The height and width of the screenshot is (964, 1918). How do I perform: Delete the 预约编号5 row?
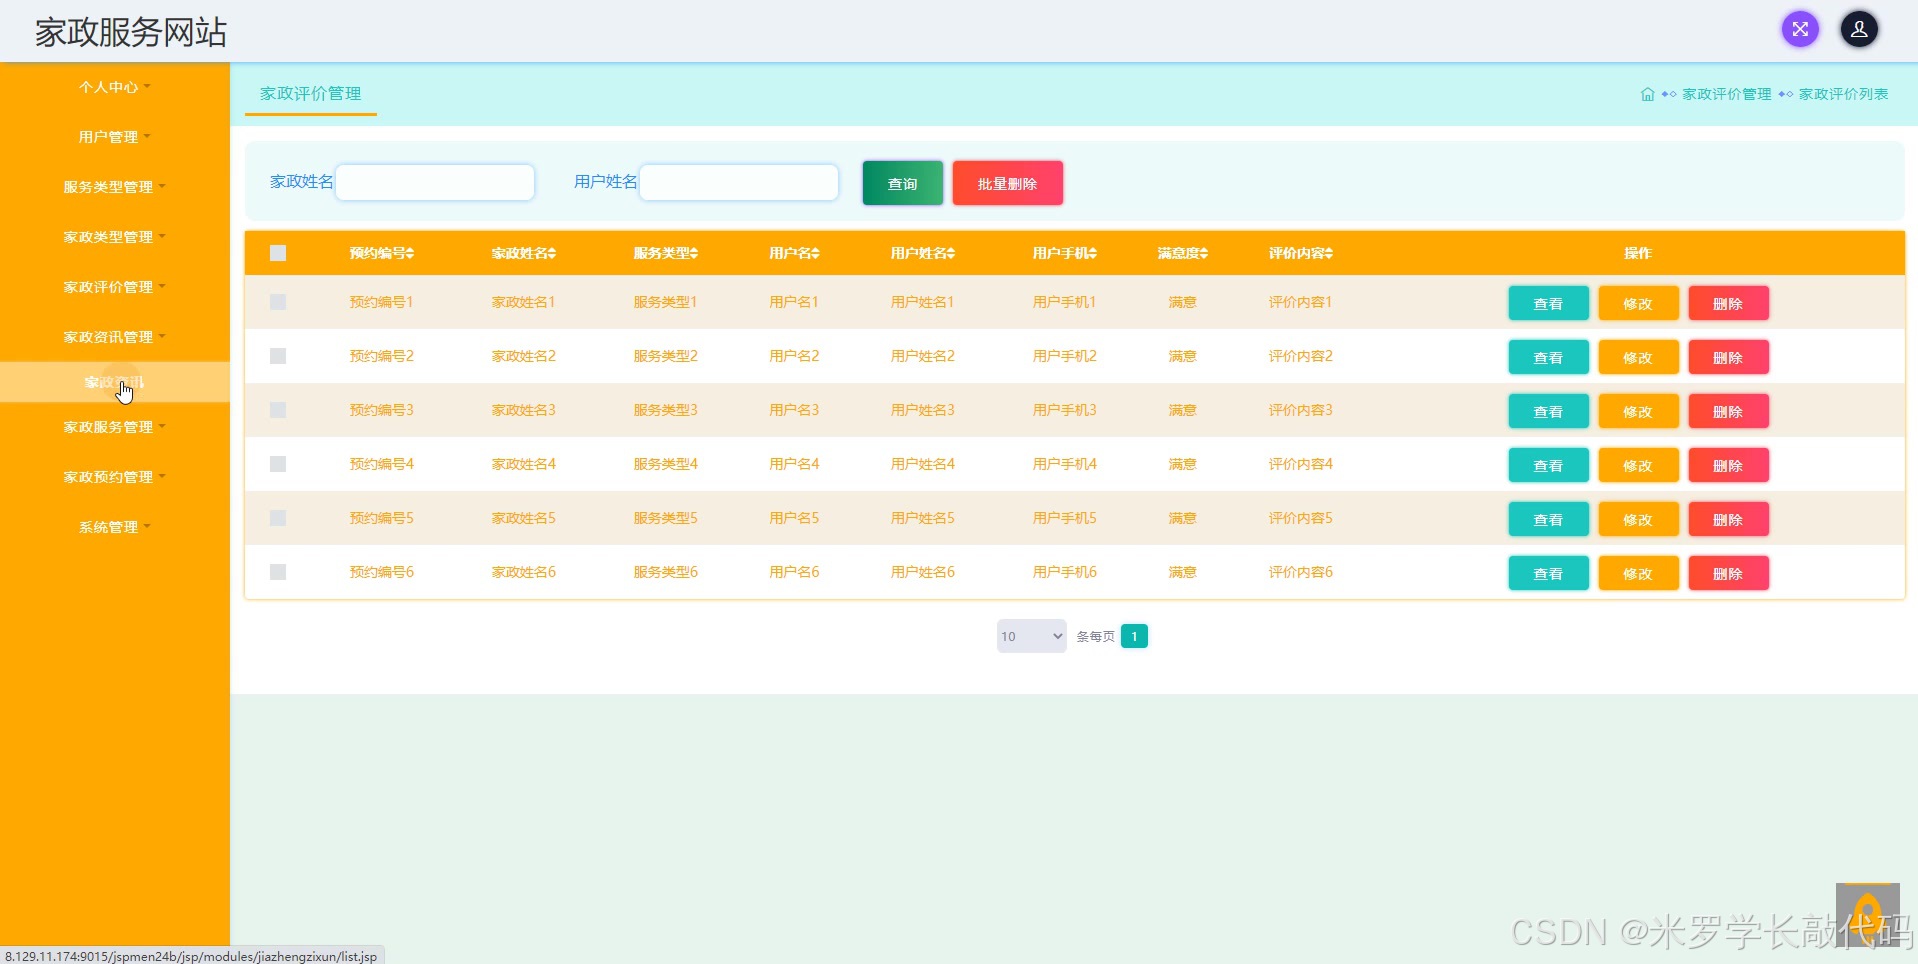pos(1728,519)
